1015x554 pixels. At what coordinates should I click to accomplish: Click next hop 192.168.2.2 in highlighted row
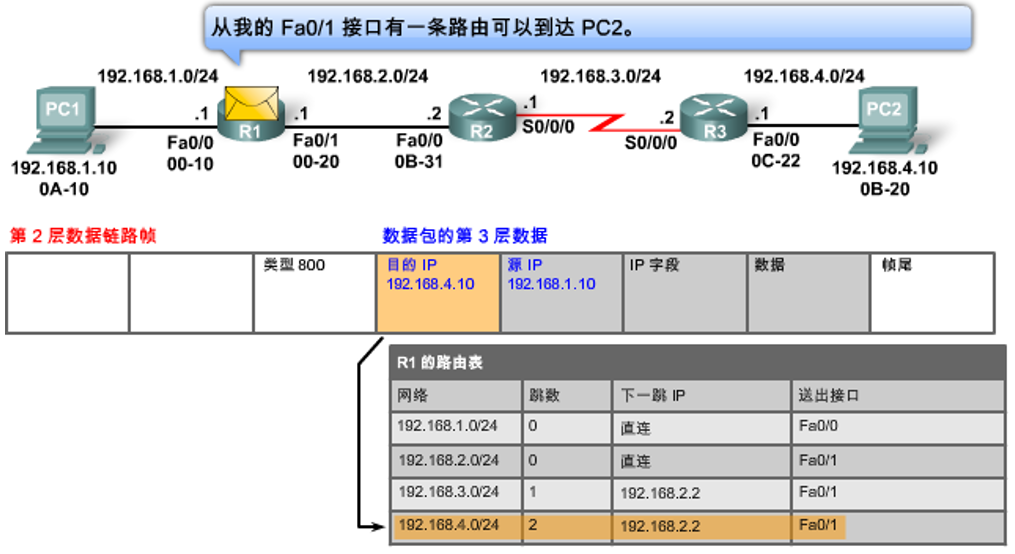point(702,527)
